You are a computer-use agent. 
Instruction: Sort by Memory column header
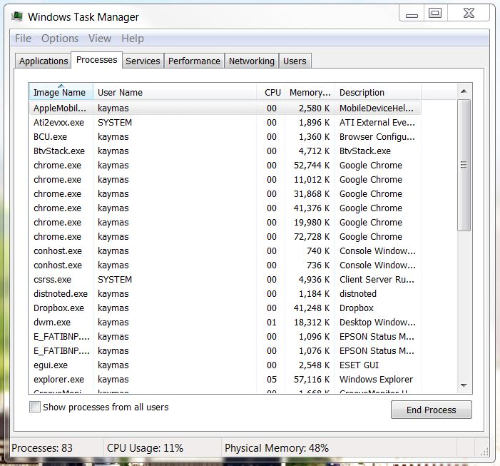(x=310, y=92)
